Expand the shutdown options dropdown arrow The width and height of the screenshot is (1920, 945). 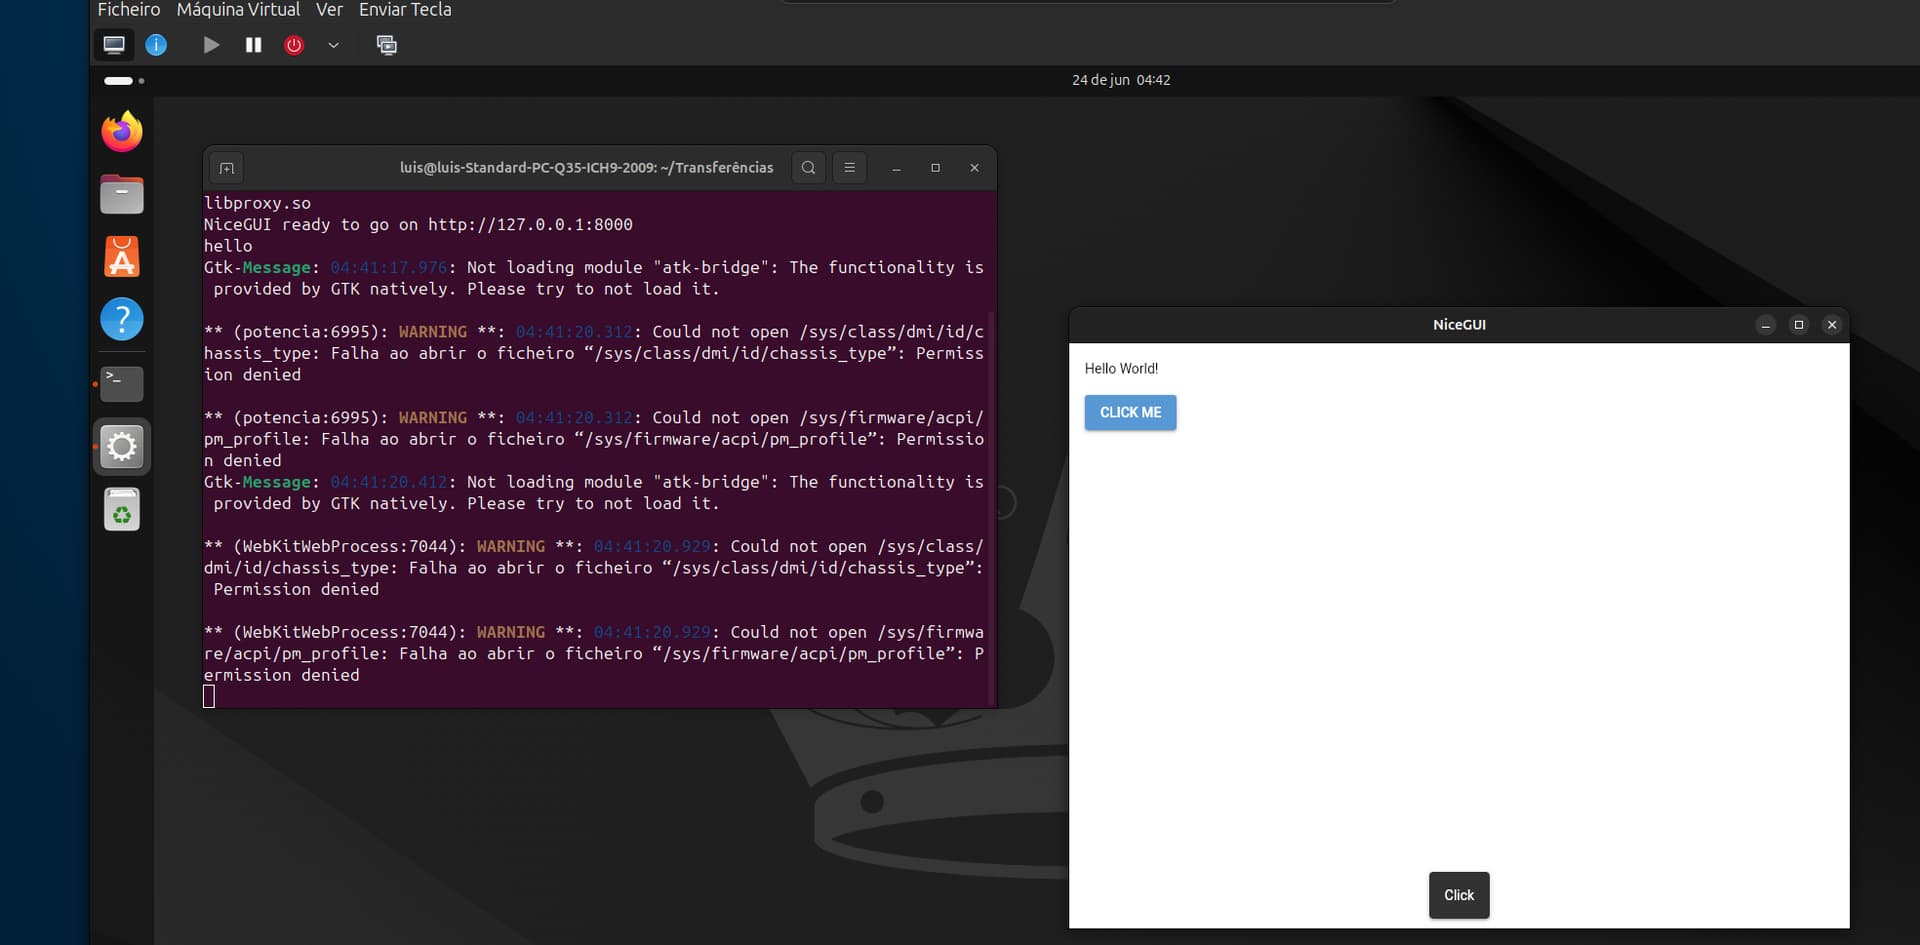tap(333, 45)
